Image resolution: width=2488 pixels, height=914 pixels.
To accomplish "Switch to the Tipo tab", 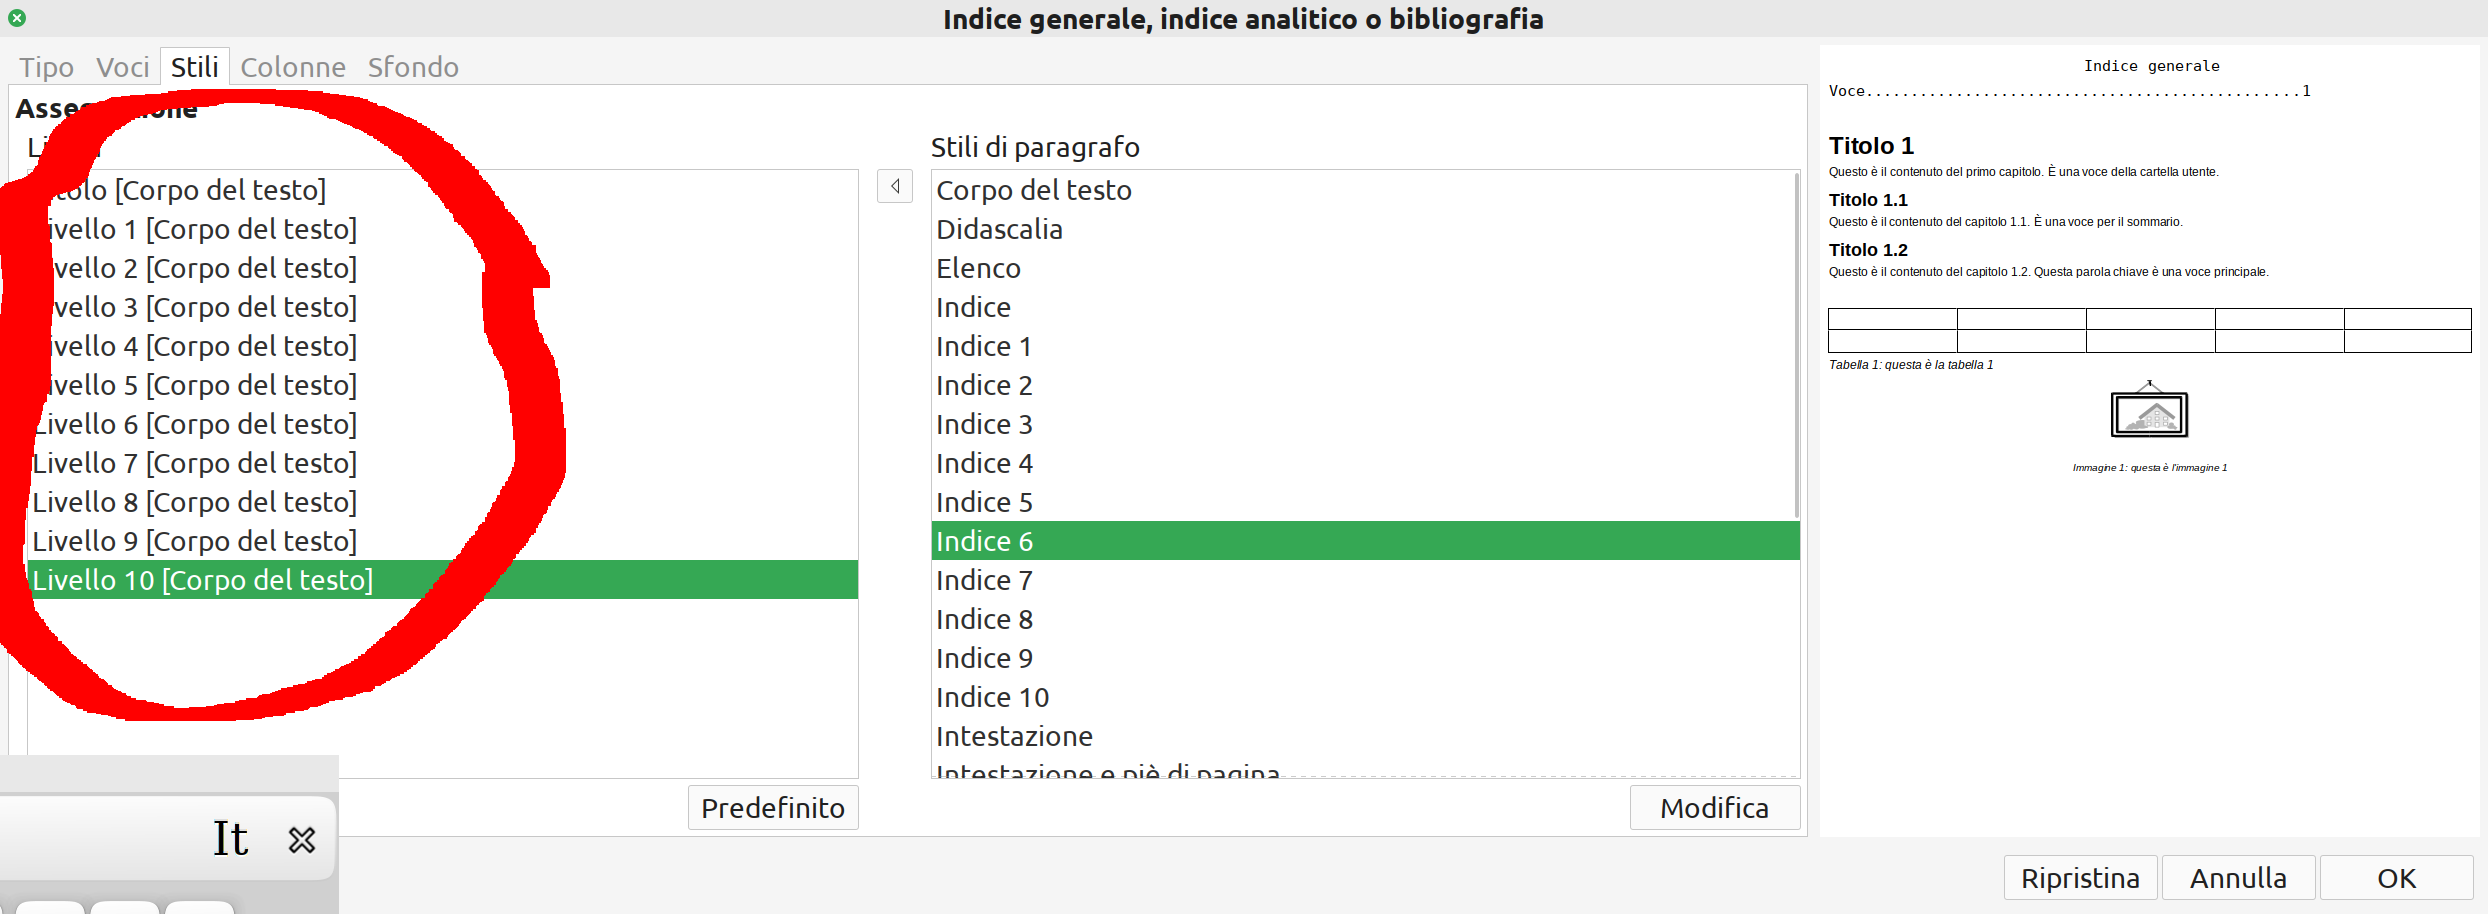I will pos(46,67).
